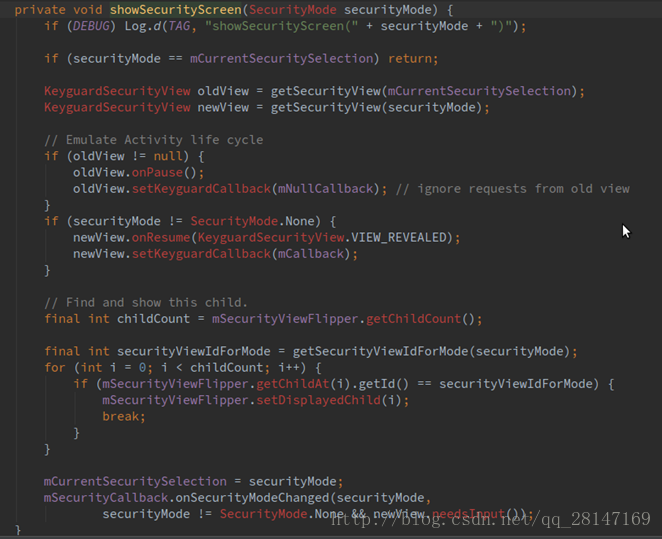Click the getChildAt method call
This screenshot has width=662, height=539.
293,384
